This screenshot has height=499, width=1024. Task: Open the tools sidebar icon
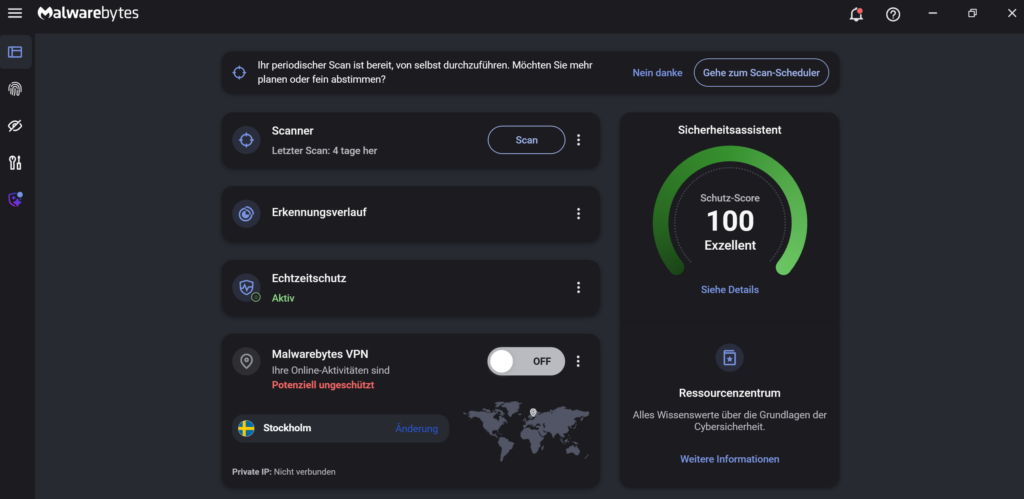click(15, 163)
